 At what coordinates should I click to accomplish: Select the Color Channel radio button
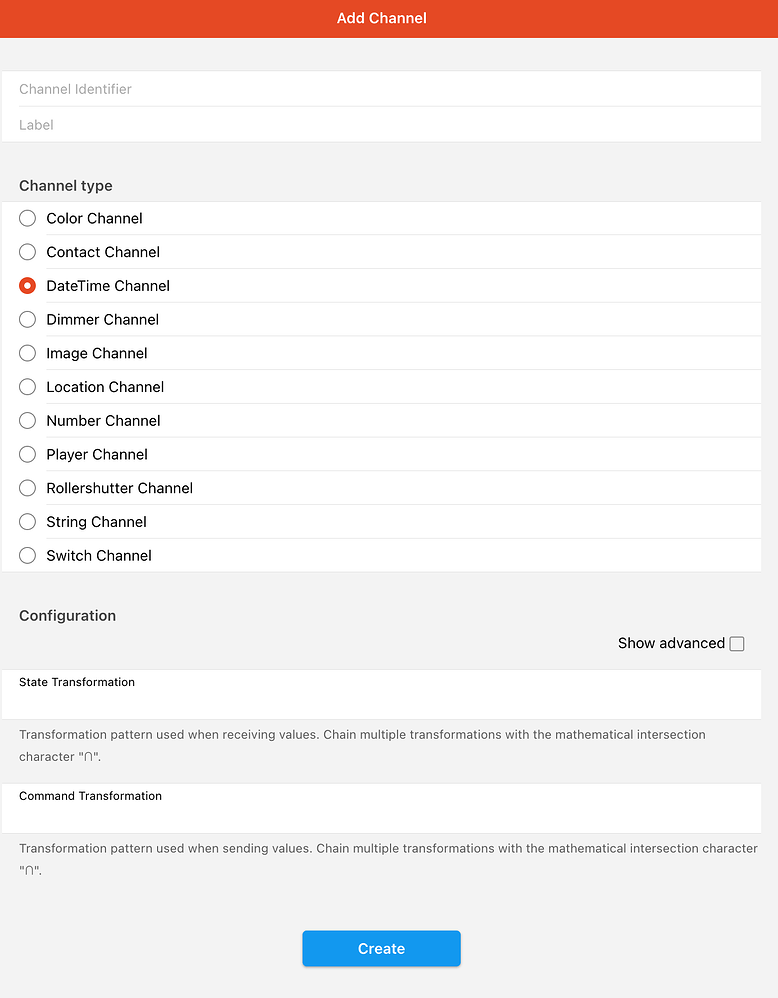pyautogui.click(x=28, y=218)
